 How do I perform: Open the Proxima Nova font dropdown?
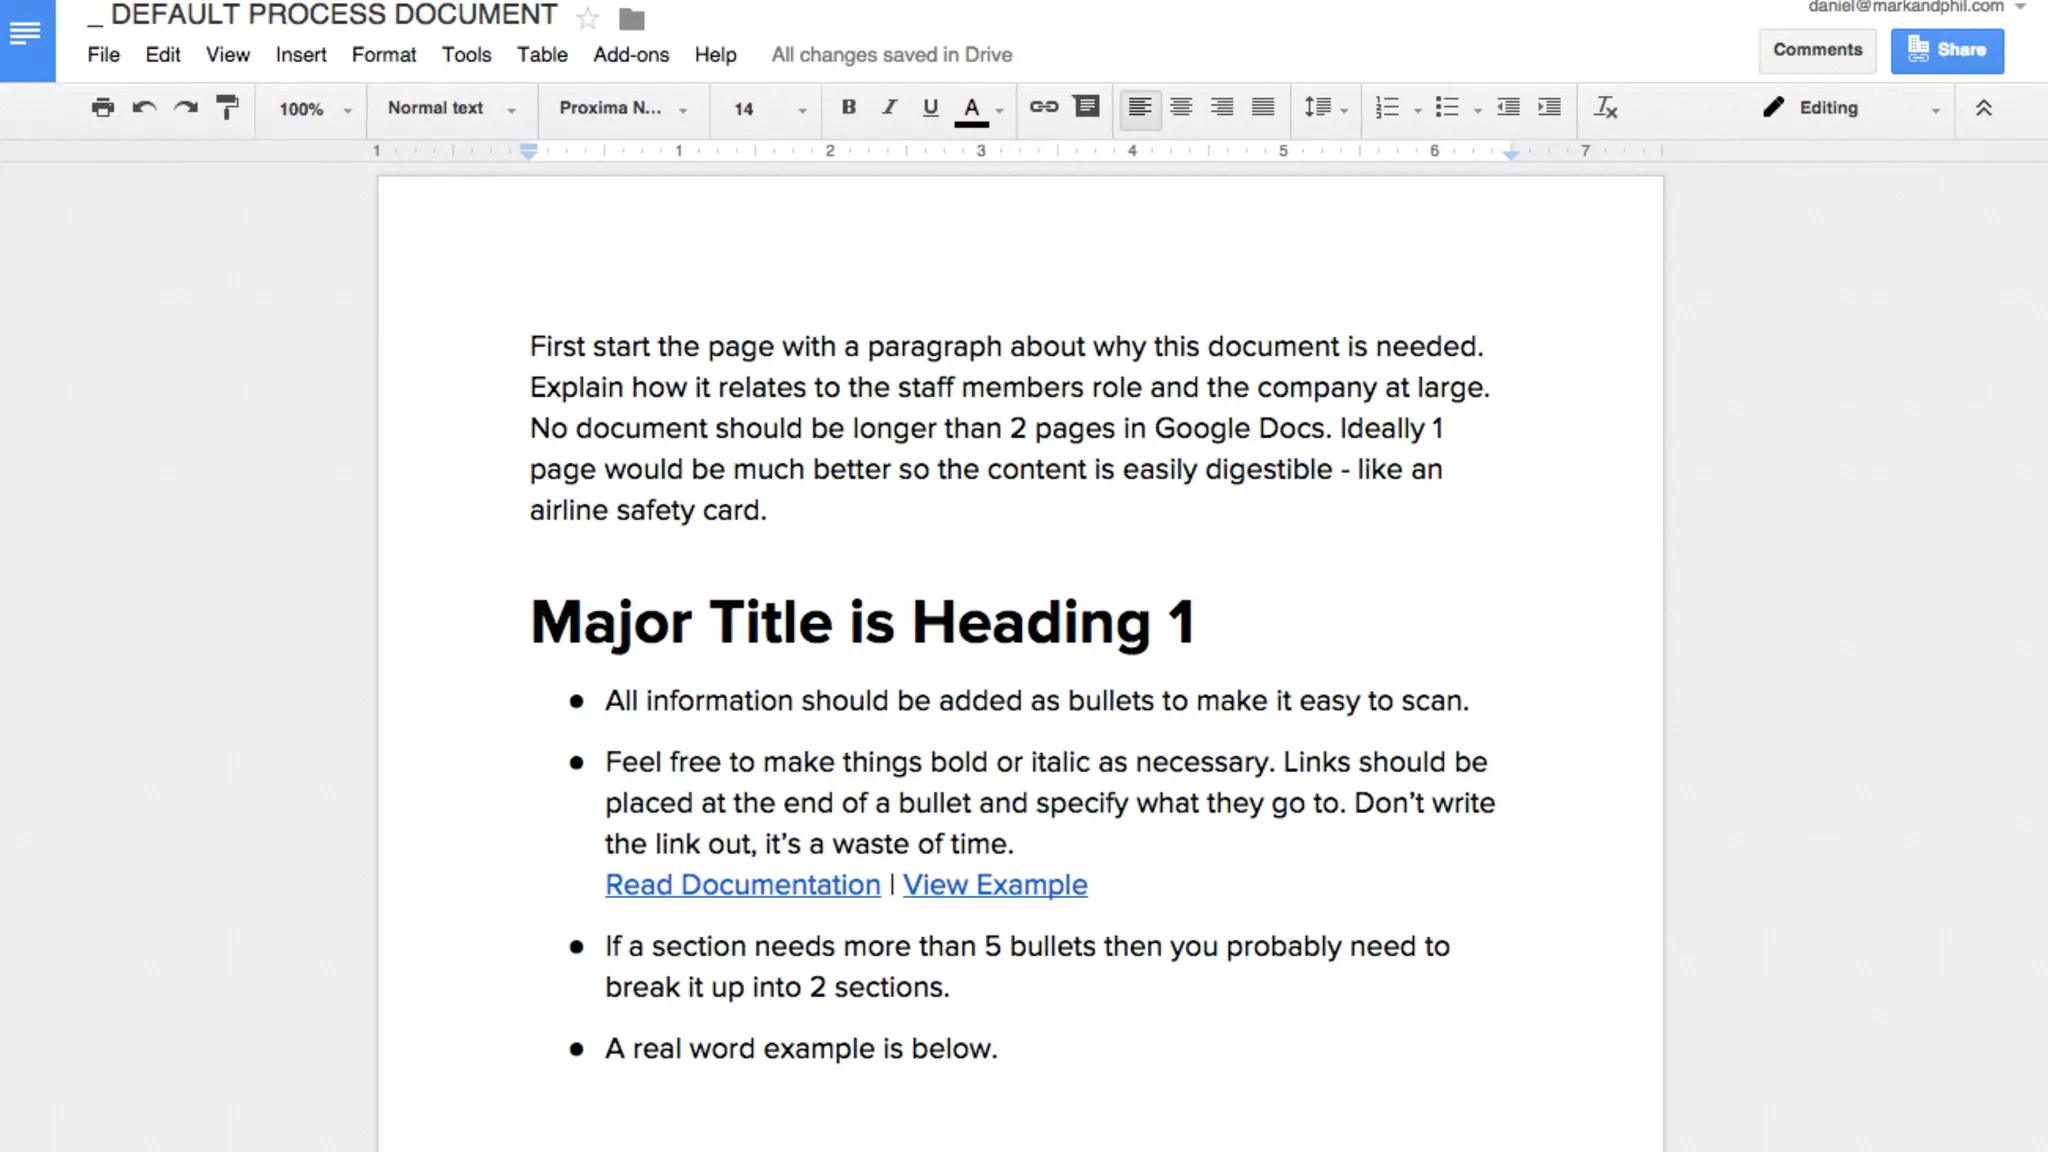[623, 108]
